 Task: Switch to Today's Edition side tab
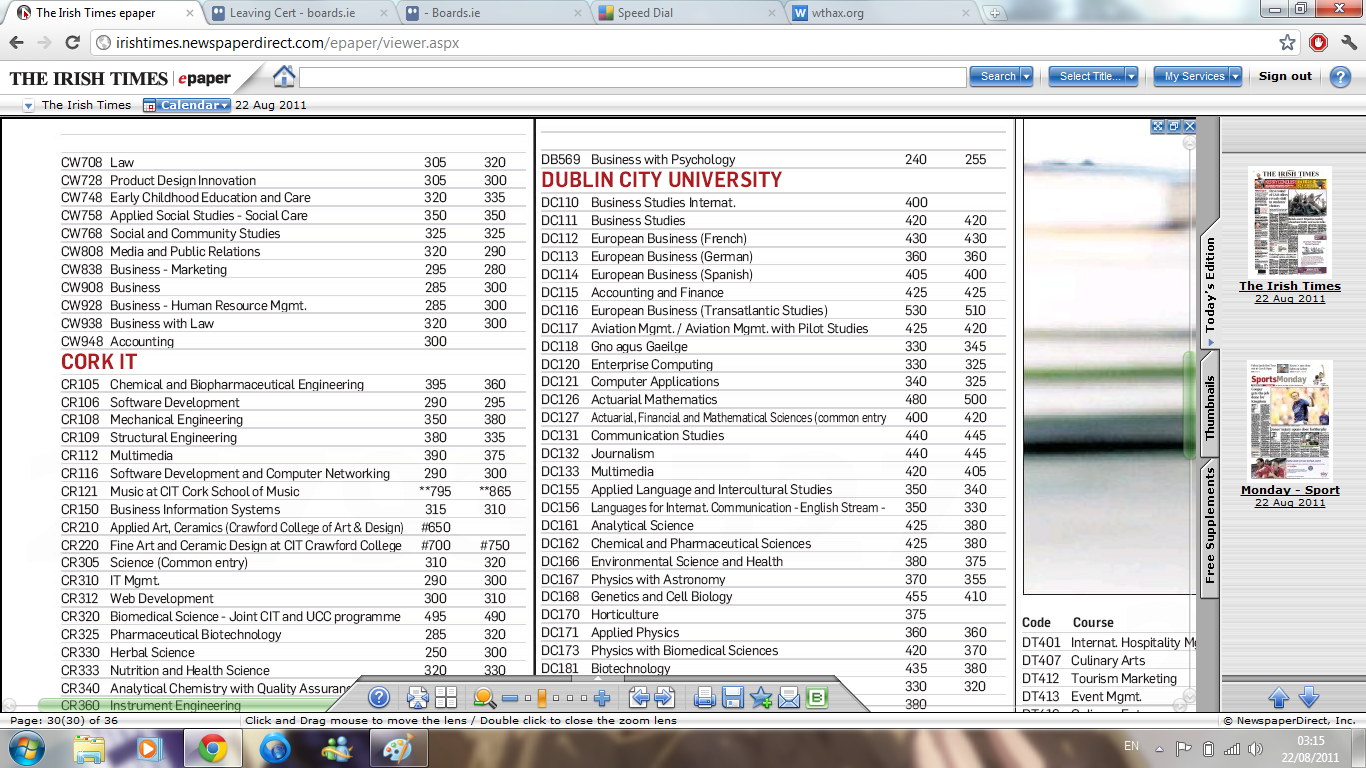(1210, 286)
